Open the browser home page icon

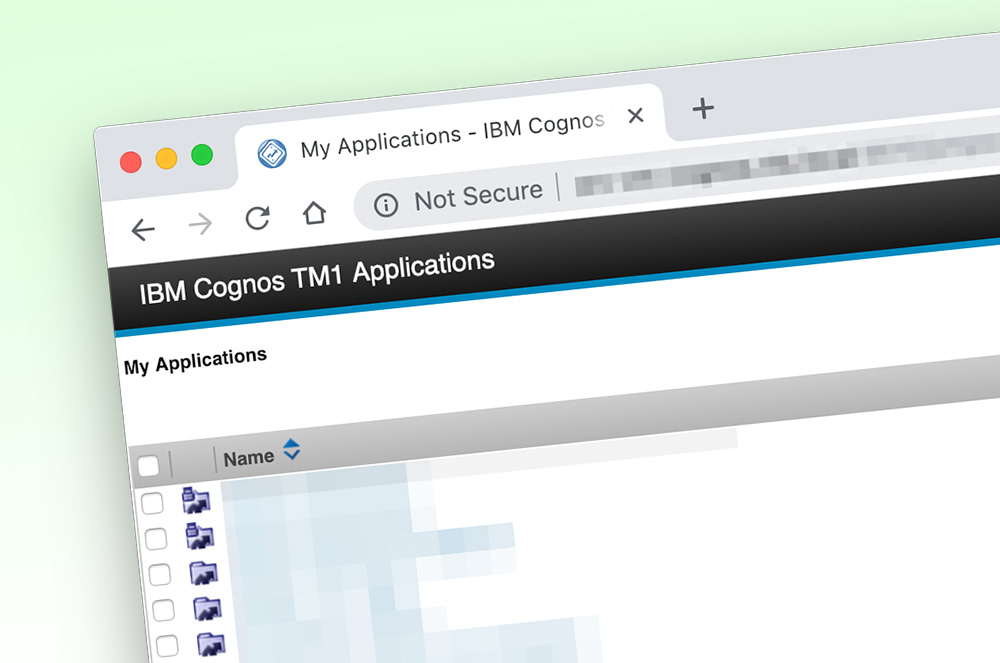click(x=314, y=213)
